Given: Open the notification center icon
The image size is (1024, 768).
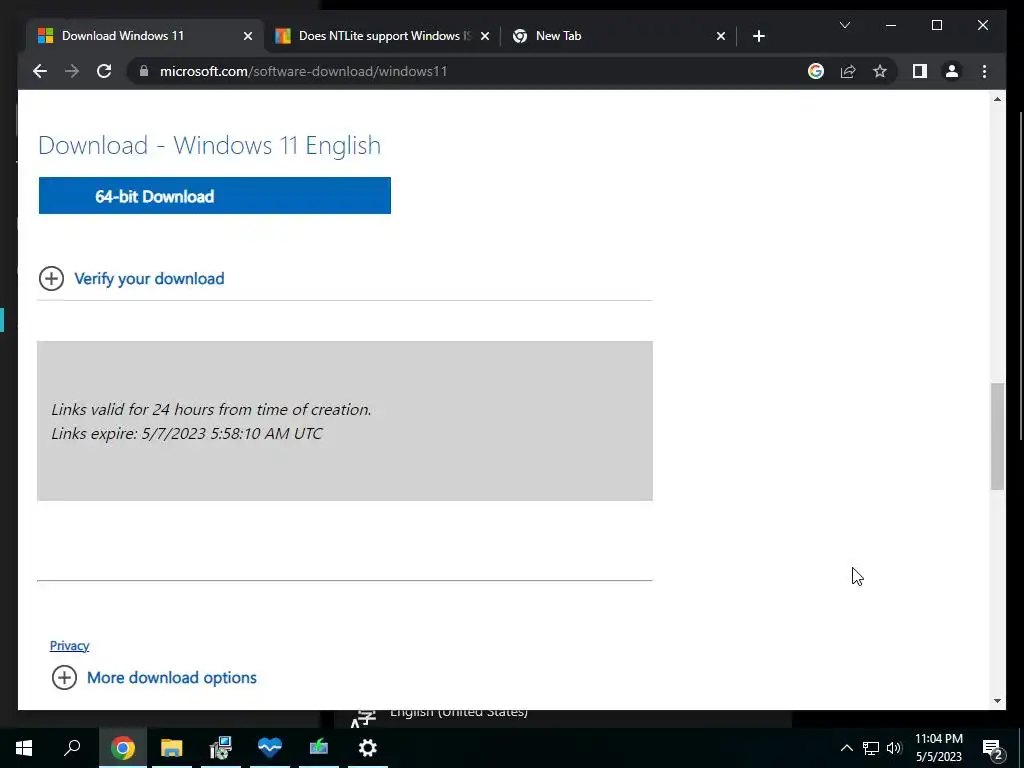Looking at the screenshot, I should click(x=992, y=748).
